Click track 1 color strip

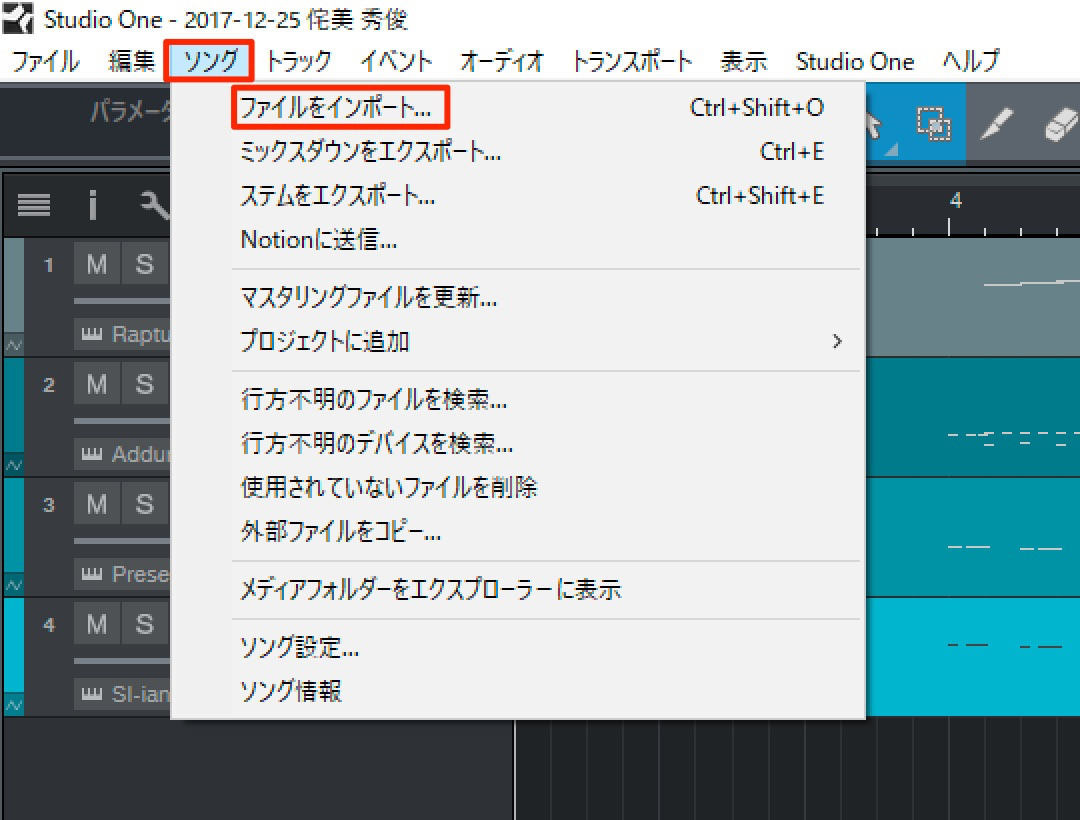click(14, 286)
